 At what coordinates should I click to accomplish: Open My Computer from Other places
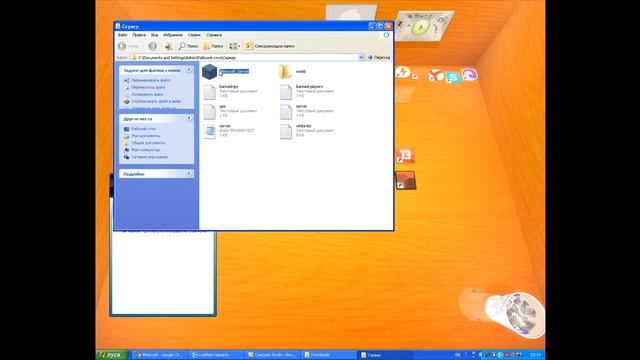pos(145,150)
